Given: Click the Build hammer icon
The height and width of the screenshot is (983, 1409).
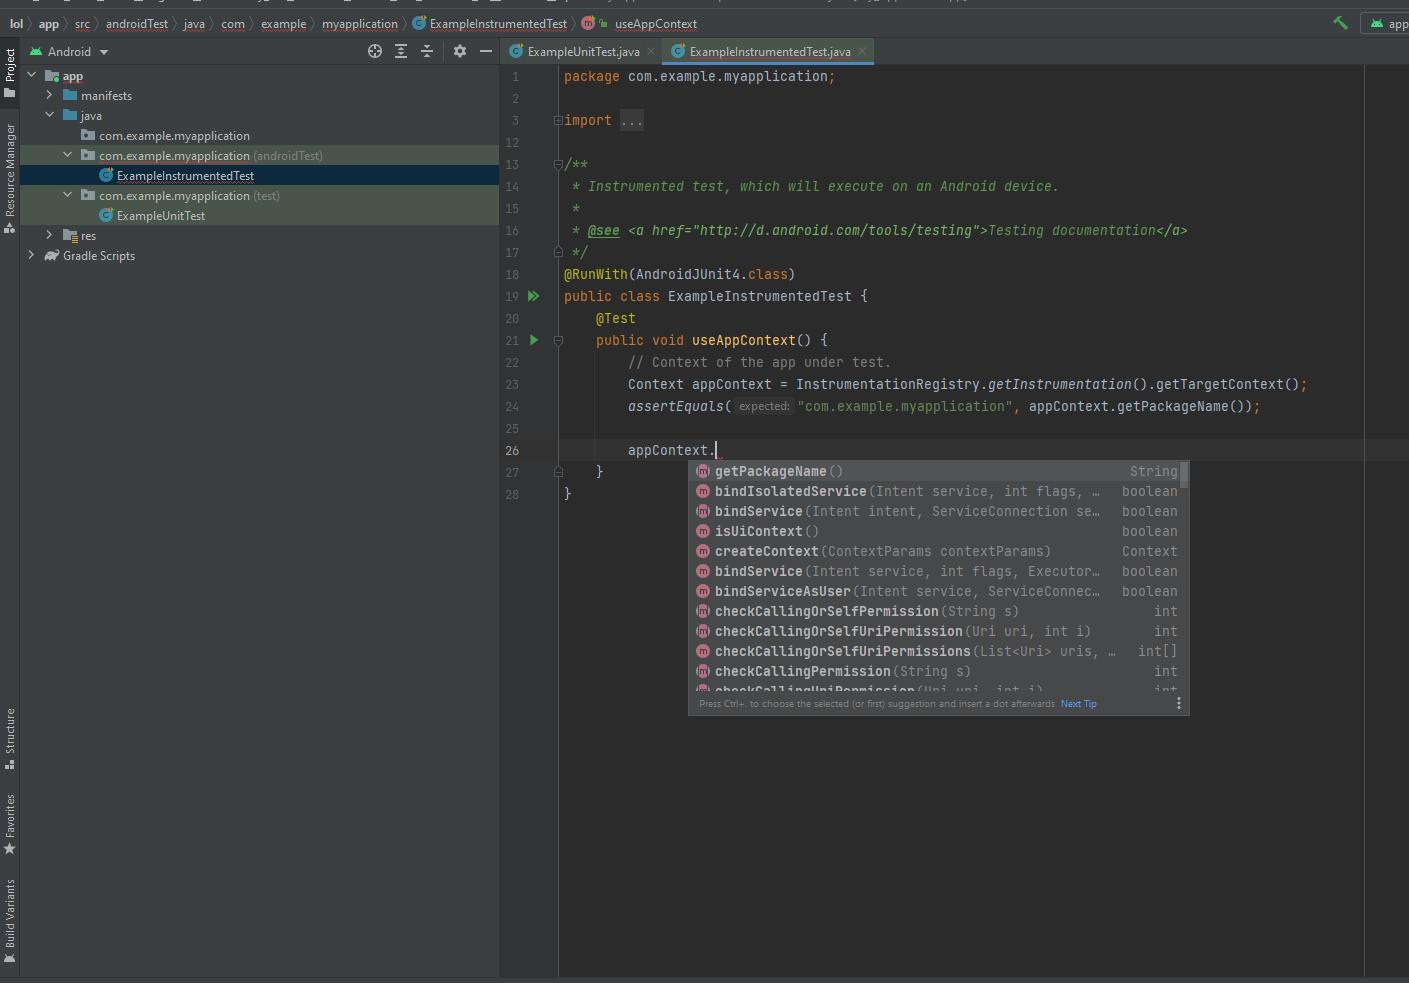Looking at the screenshot, I should pos(1340,23).
